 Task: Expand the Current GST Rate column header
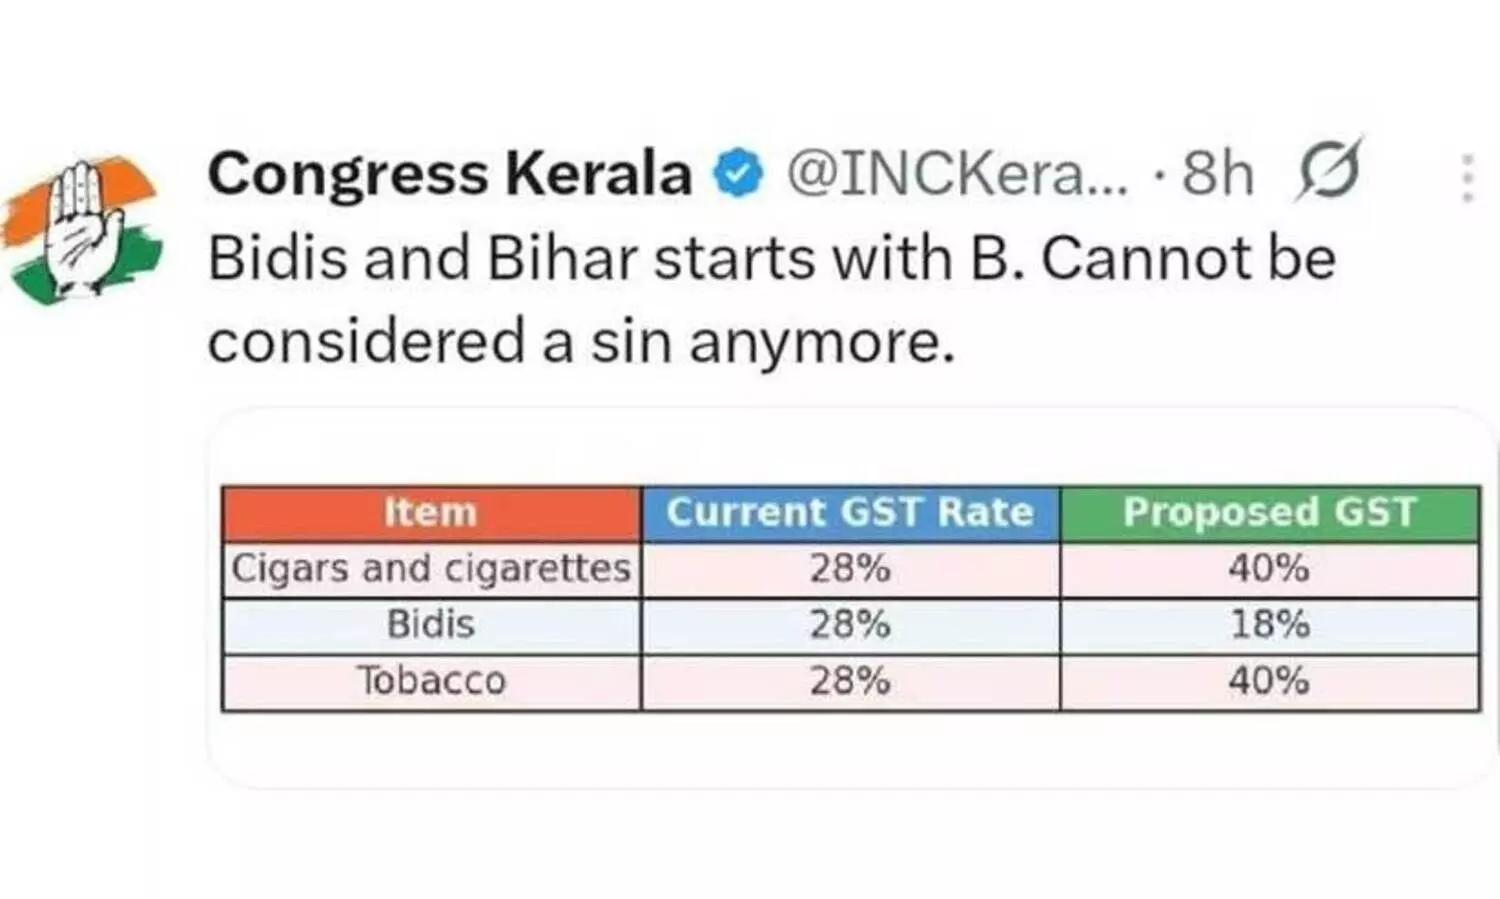click(x=850, y=512)
